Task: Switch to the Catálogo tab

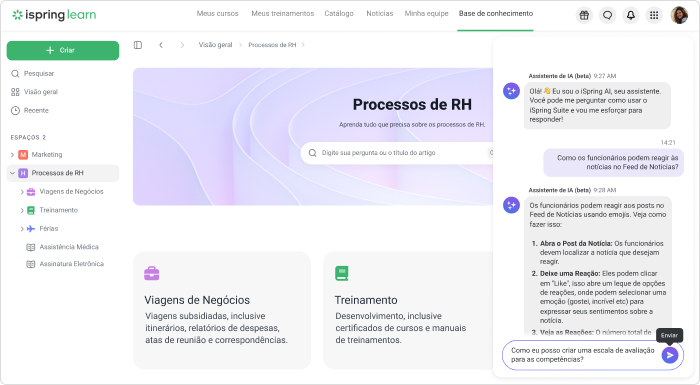Action: (x=339, y=13)
